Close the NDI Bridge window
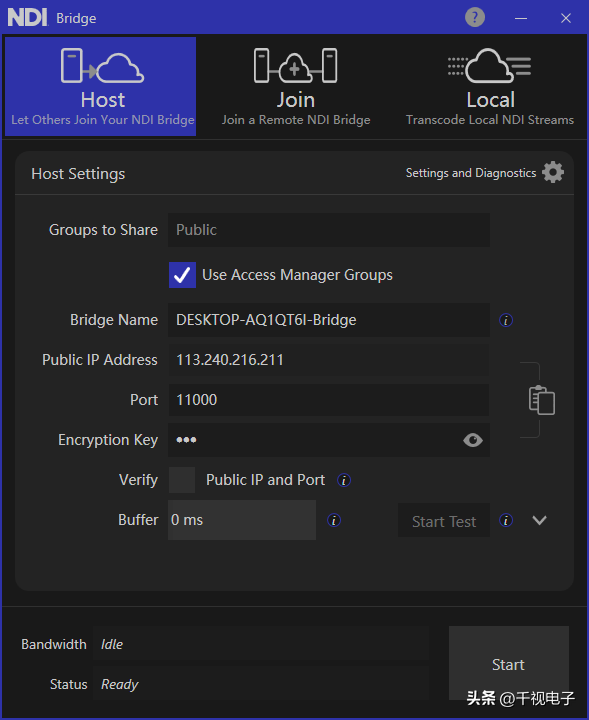 point(566,18)
